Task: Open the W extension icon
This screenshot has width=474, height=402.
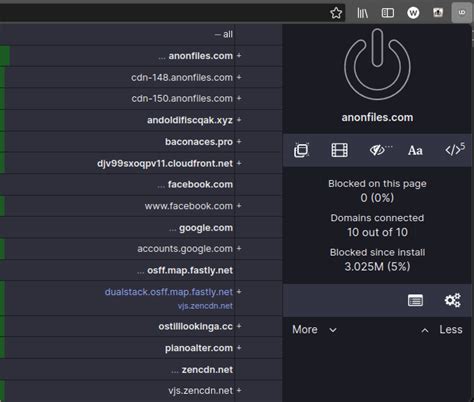Action: [413, 13]
